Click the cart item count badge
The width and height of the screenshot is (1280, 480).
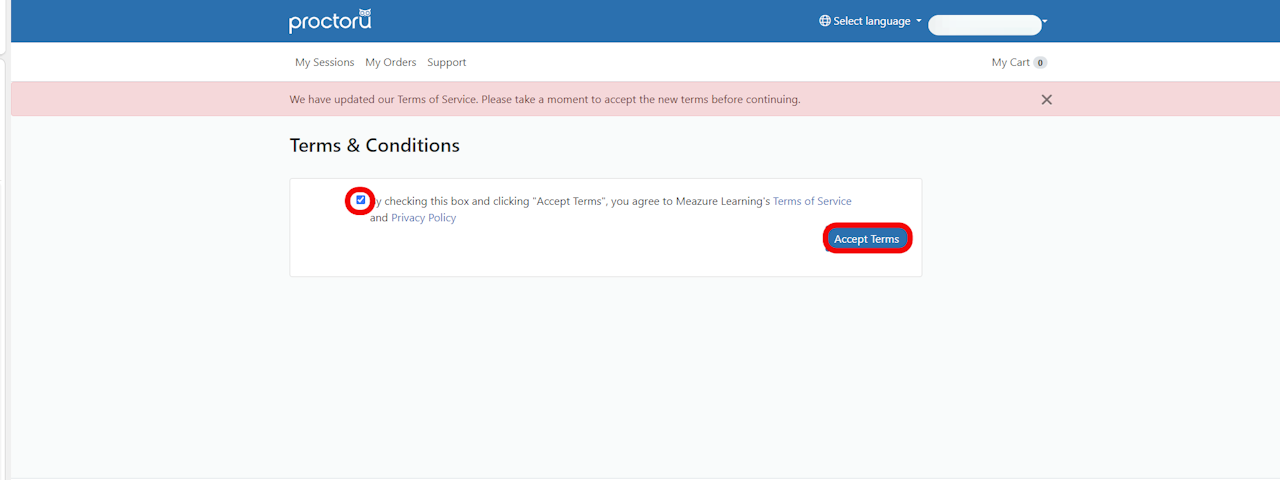pos(1040,63)
